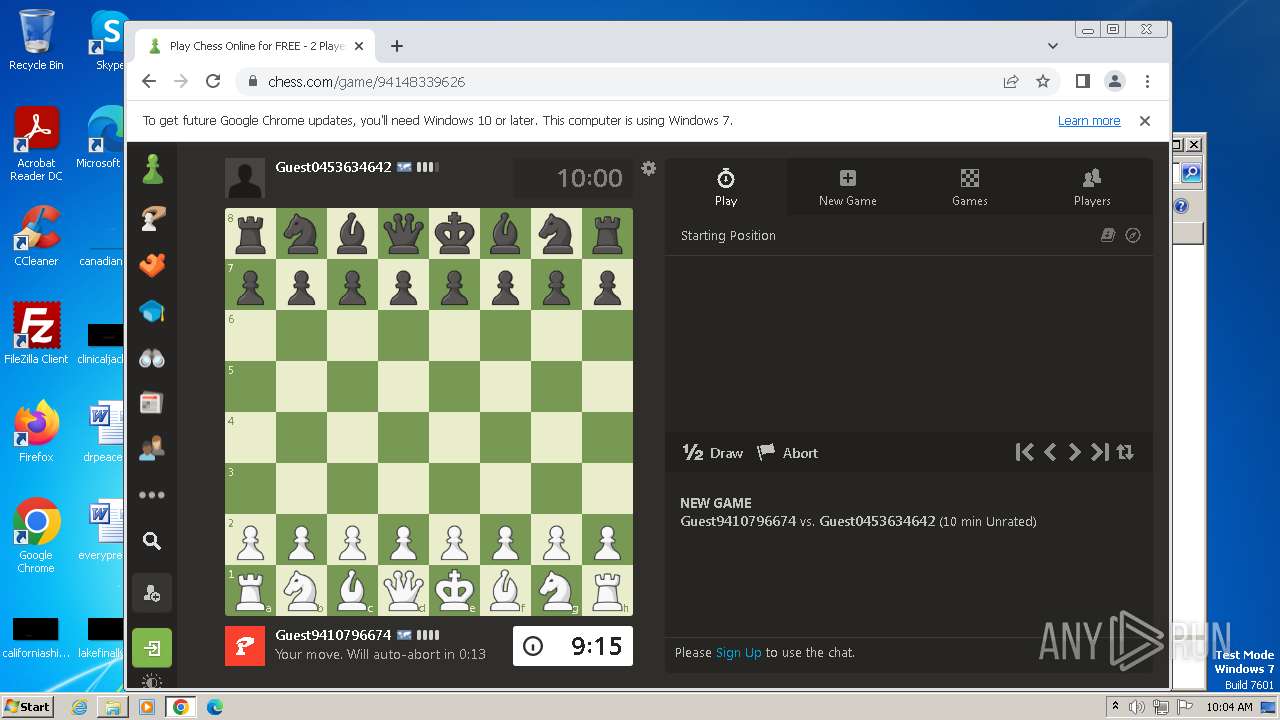Click the Sign Up link in chat
The height and width of the screenshot is (720, 1280).
[x=739, y=653]
